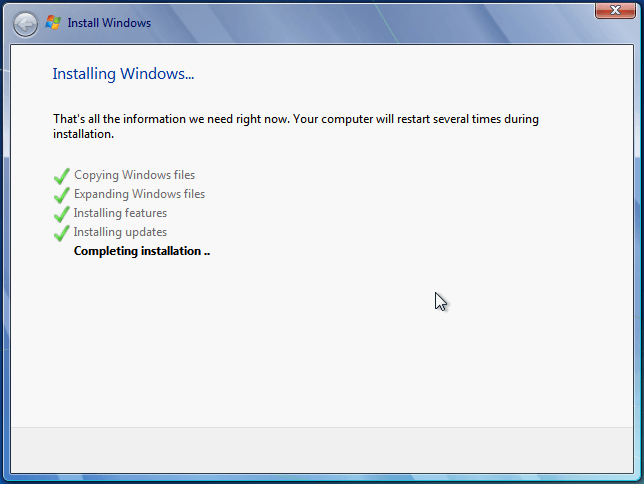The height and width of the screenshot is (484, 644).
Task: Click the checkmark next to Installing updates
Action: (x=62, y=233)
